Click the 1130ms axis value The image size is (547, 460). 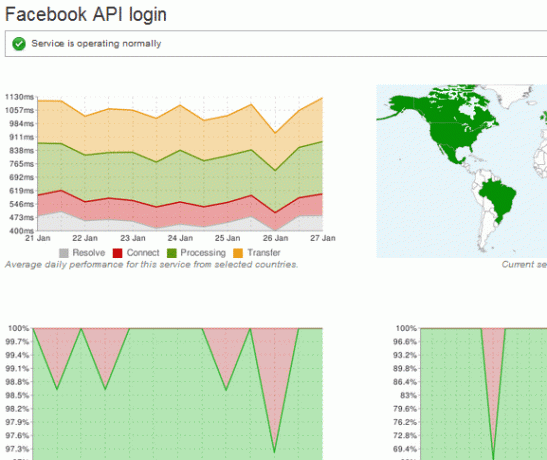(20, 97)
